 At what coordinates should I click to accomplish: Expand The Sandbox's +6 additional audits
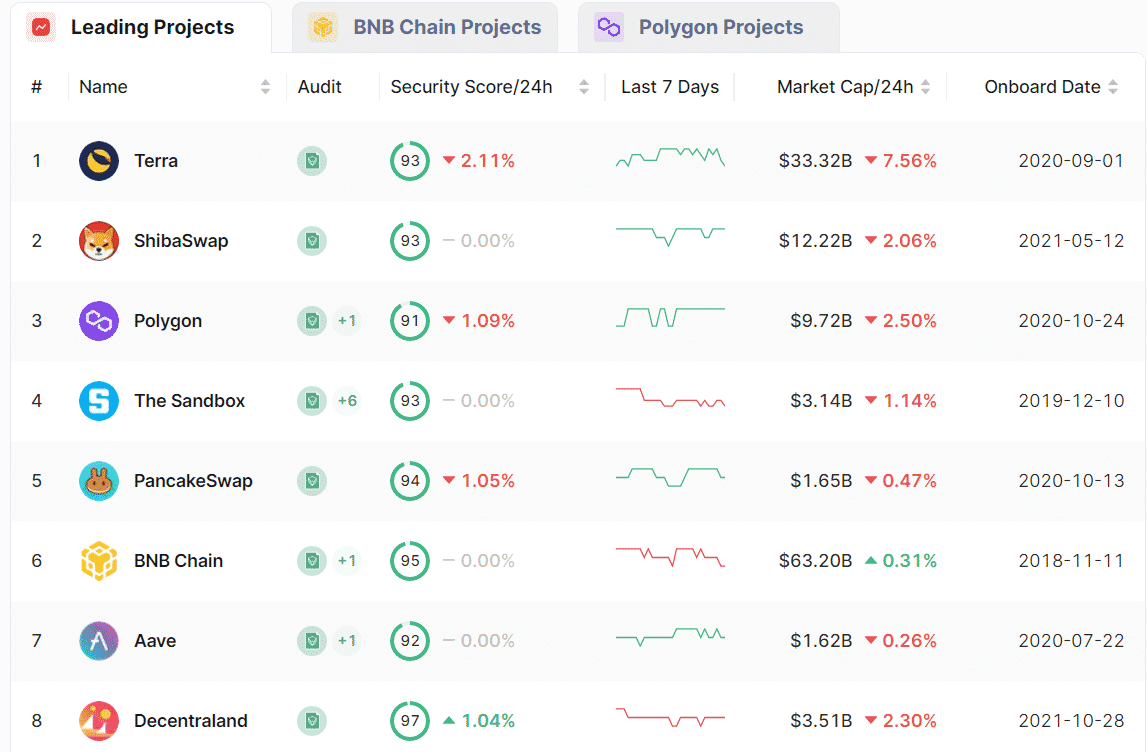pyautogui.click(x=347, y=401)
